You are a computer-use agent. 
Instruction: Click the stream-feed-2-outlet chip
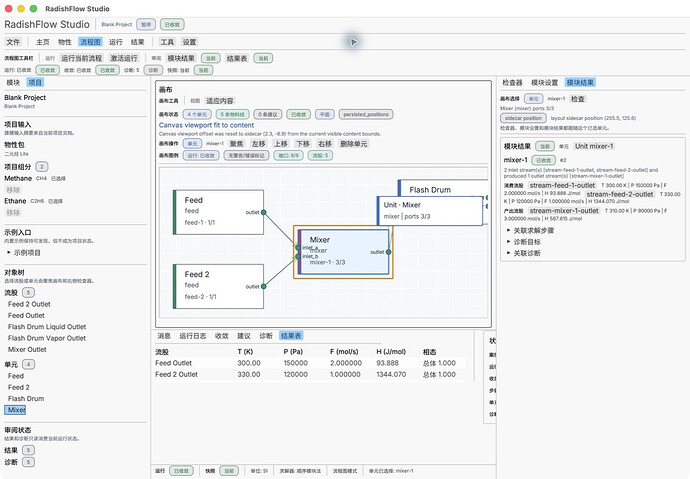tap(620, 194)
